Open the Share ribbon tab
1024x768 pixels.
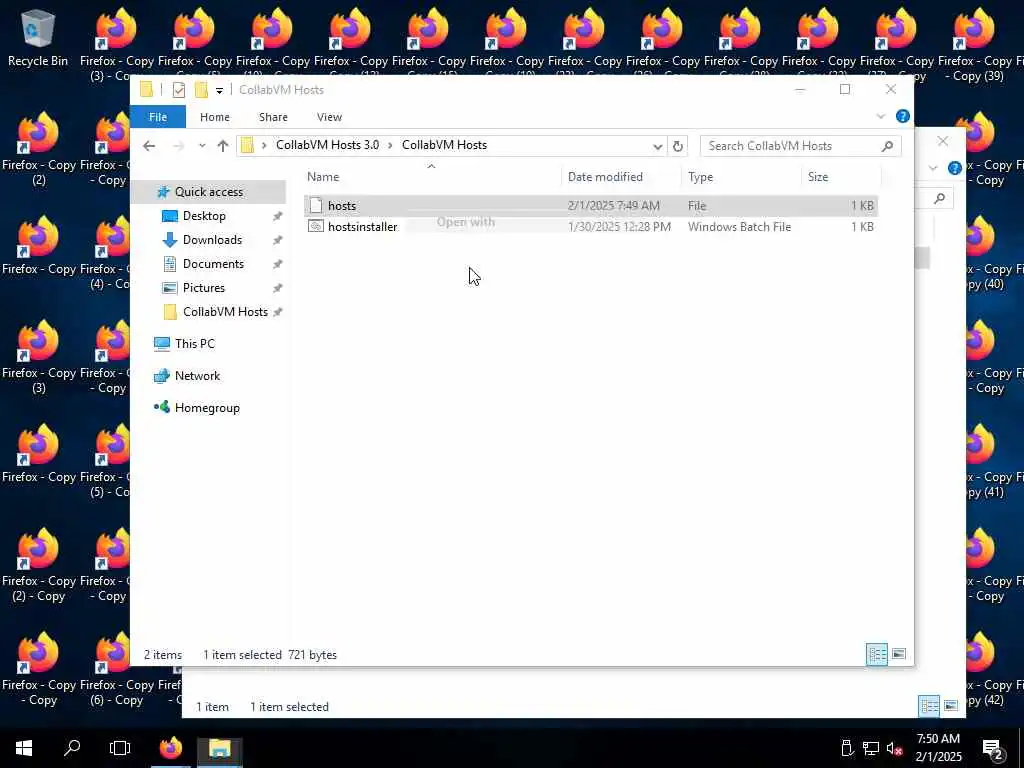[273, 117]
